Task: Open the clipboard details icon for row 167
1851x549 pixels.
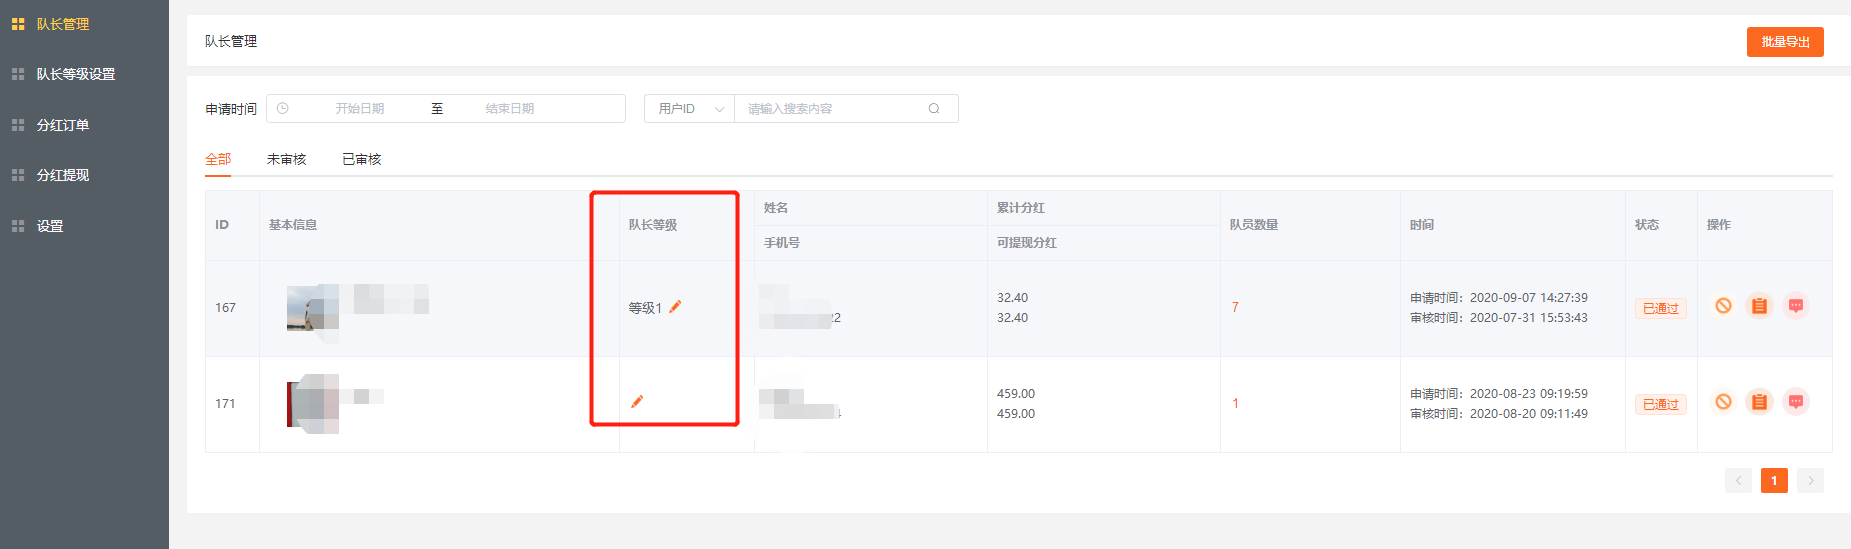Action: pyautogui.click(x=1759, y=306)
